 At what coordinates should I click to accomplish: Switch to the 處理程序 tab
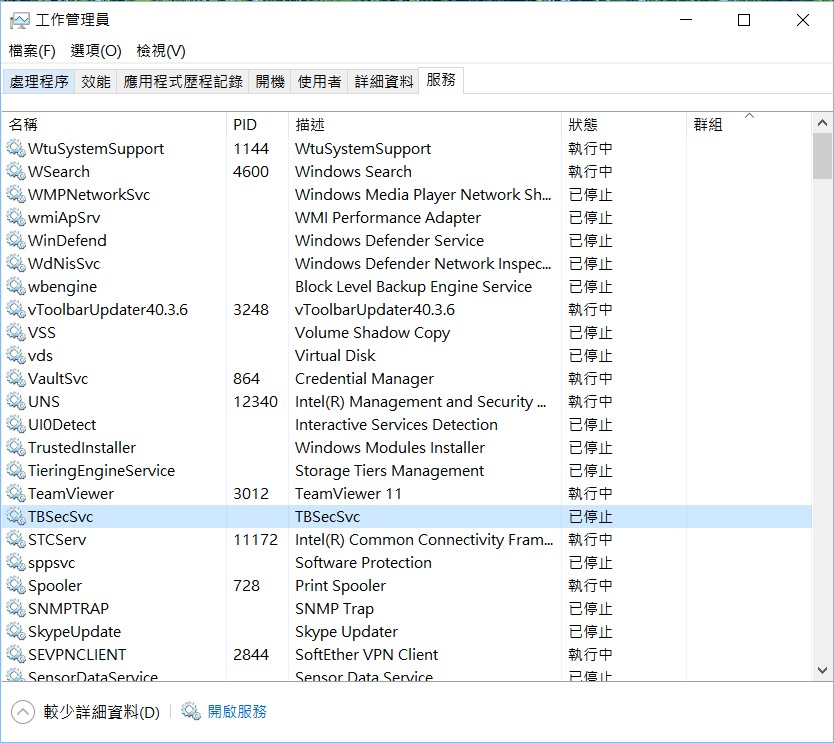[39, 81]
